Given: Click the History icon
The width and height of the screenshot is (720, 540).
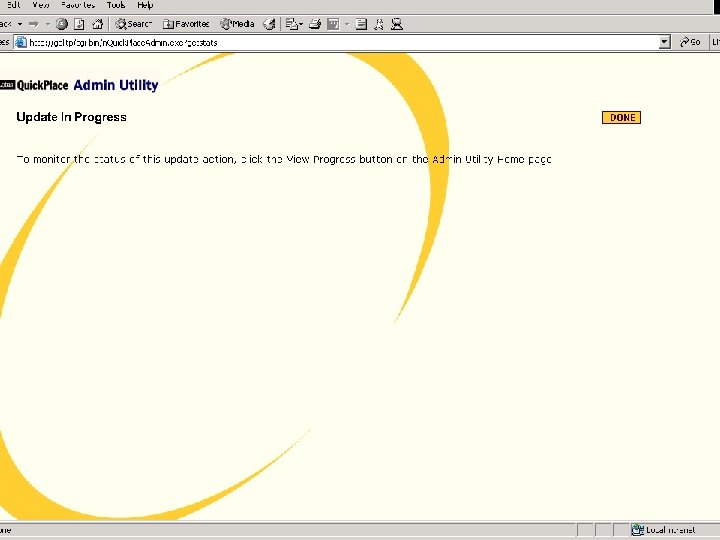Looking at the screenshot, I should [269, 24].
